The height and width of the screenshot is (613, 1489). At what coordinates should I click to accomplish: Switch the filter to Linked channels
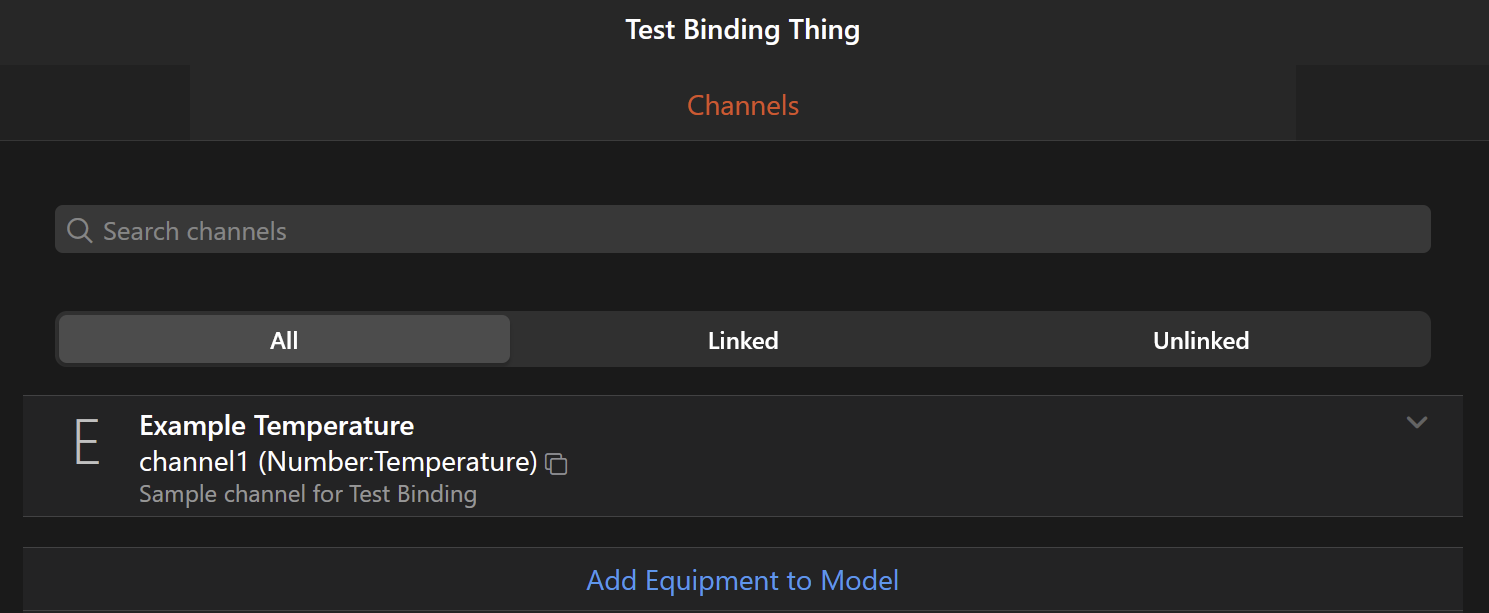coord(743,340)
